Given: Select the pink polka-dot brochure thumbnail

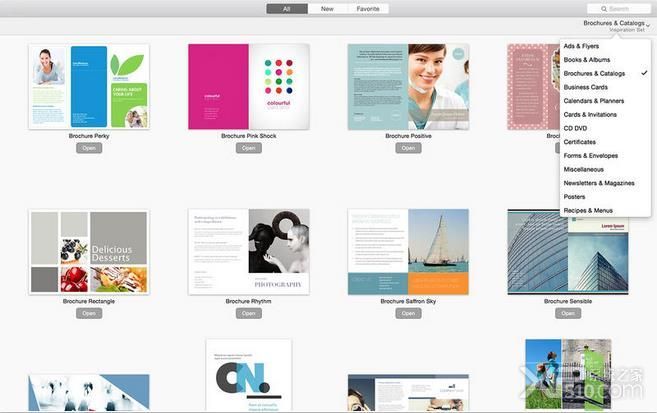Looking at the screenshot, I should click(533, 87).
